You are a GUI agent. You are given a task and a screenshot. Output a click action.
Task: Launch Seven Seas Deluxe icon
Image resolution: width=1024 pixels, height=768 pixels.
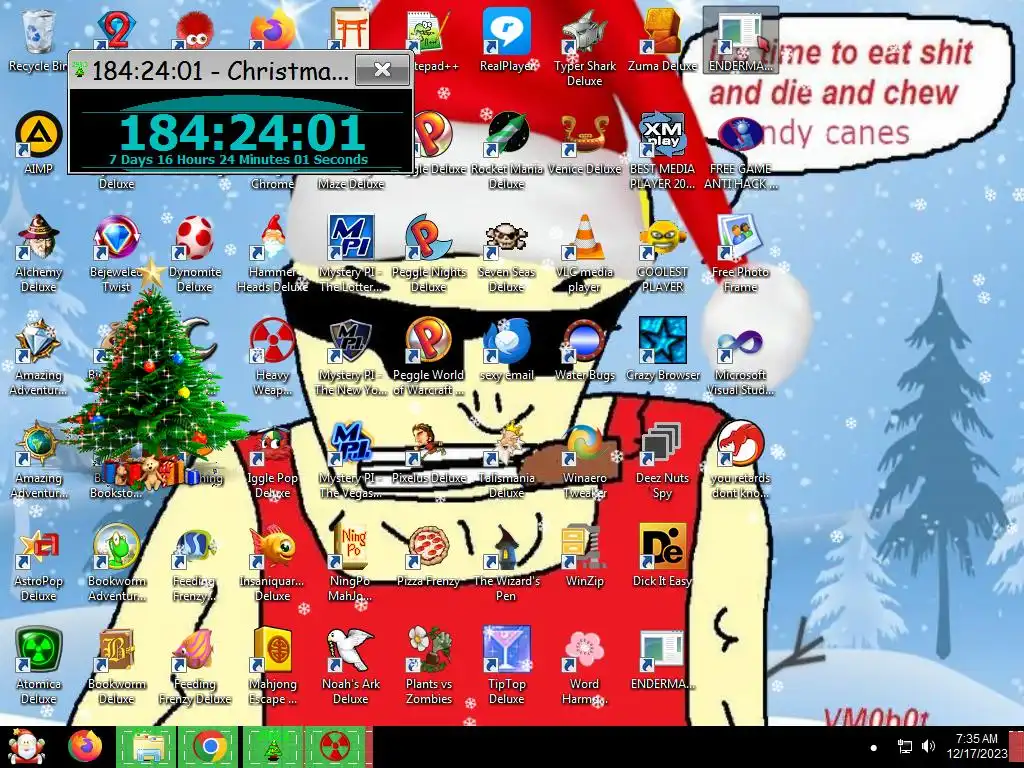tap(506, 253)
